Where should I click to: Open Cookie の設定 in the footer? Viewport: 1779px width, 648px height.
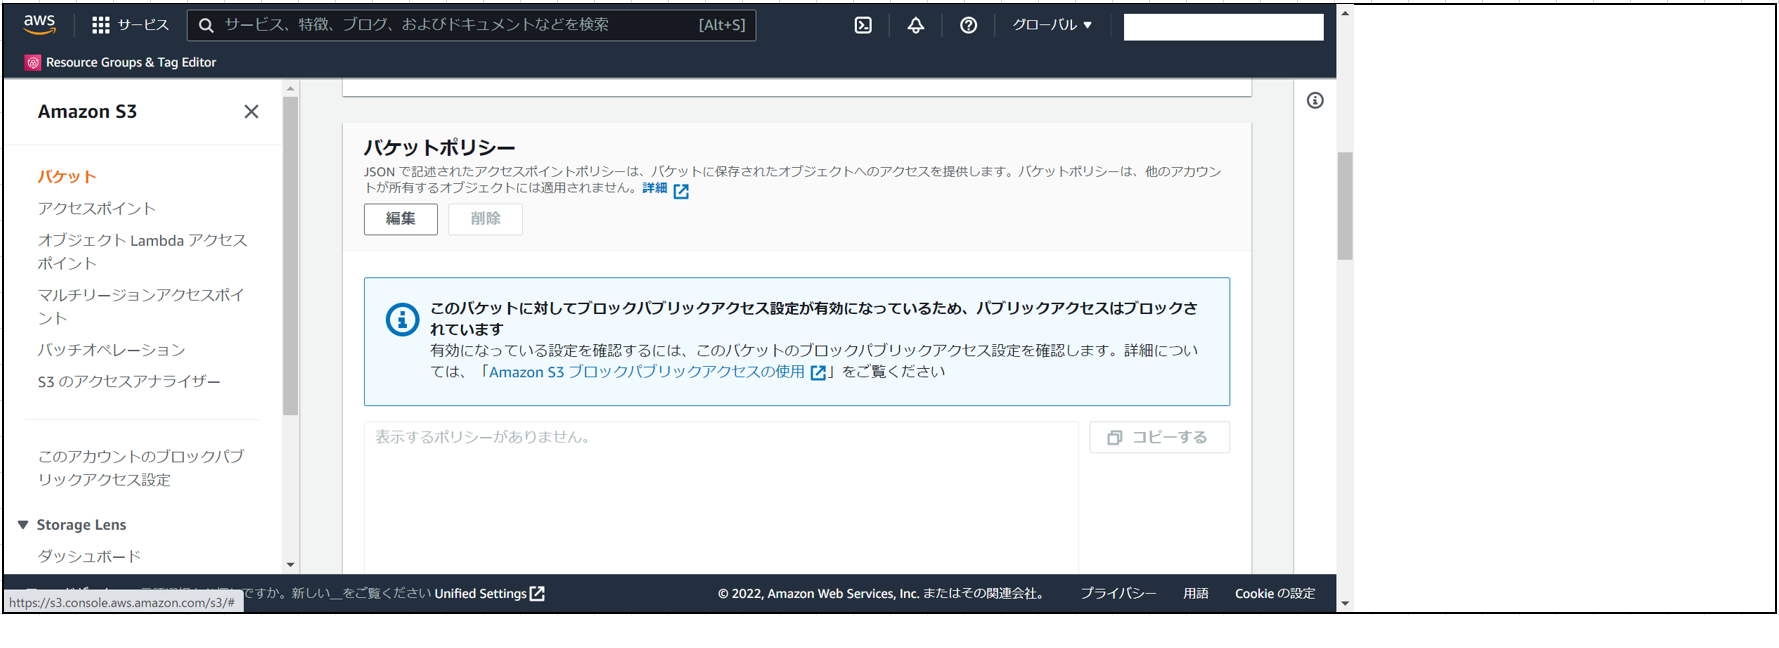pyautogui.click(x=1275, y=593)
